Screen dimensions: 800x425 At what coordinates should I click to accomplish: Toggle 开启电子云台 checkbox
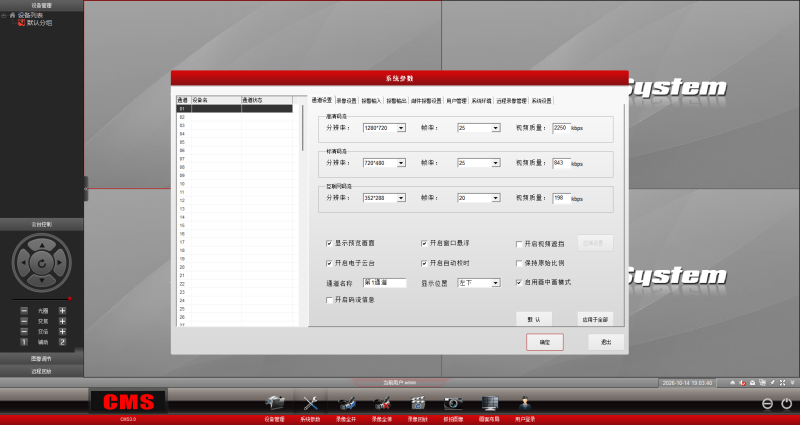point(329,263)
